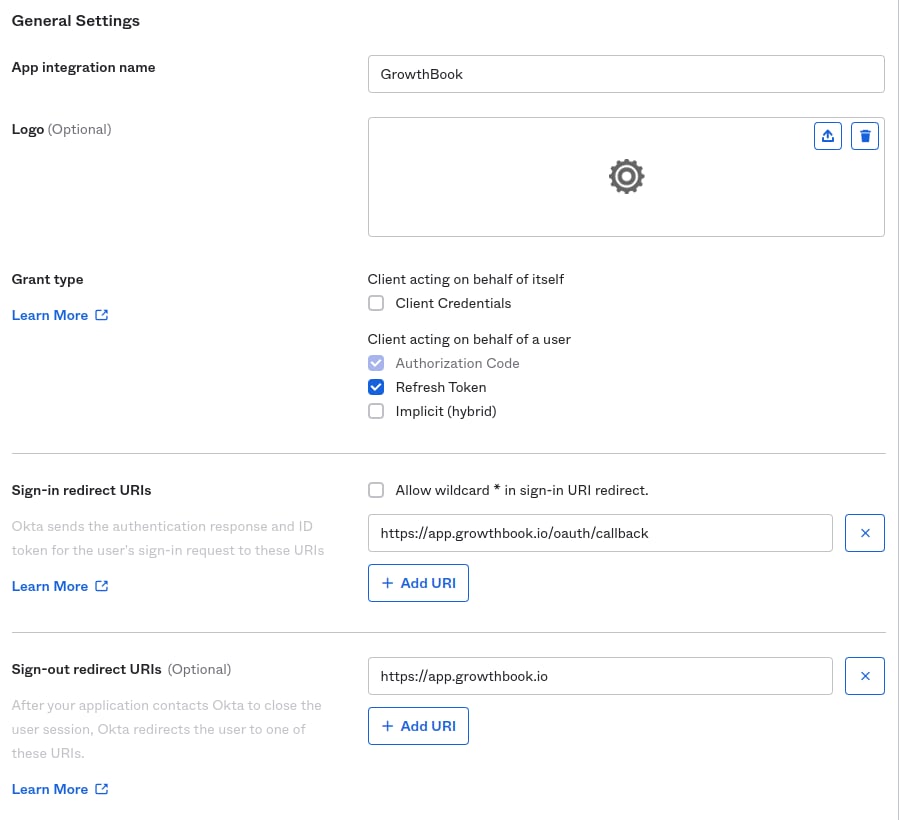Enable the Client Credentials checkbox
This screenshot has width=899, height=820.
tap(376, 303)
